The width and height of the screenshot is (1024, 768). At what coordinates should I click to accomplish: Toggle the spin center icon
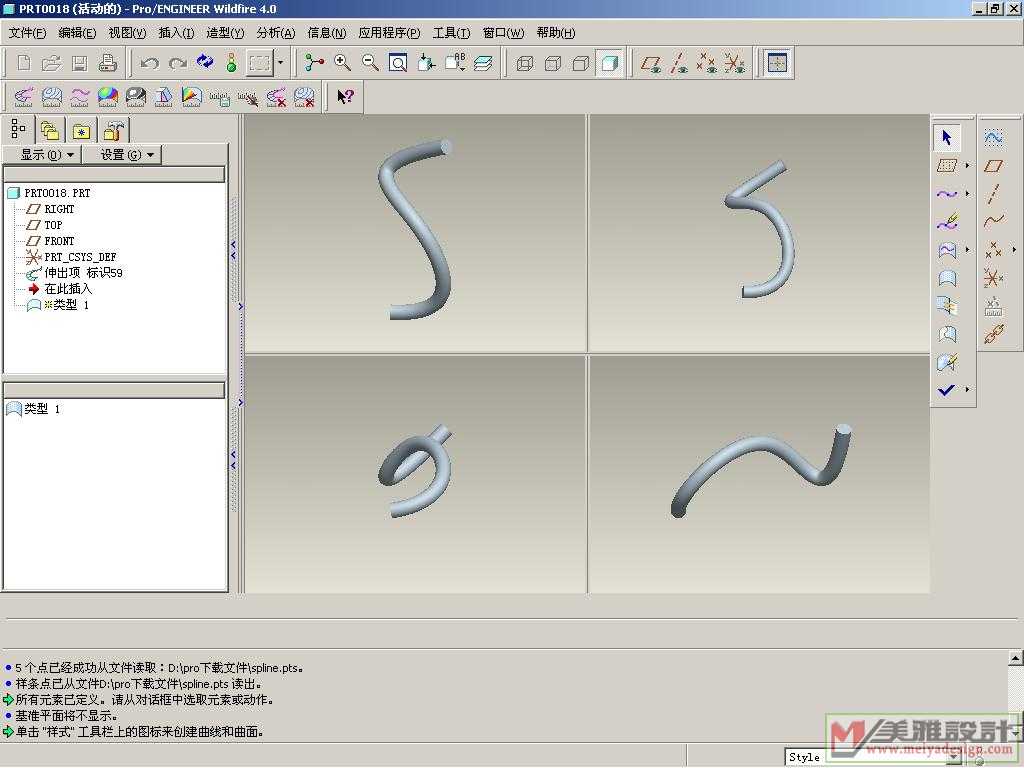tap(314, 63)
